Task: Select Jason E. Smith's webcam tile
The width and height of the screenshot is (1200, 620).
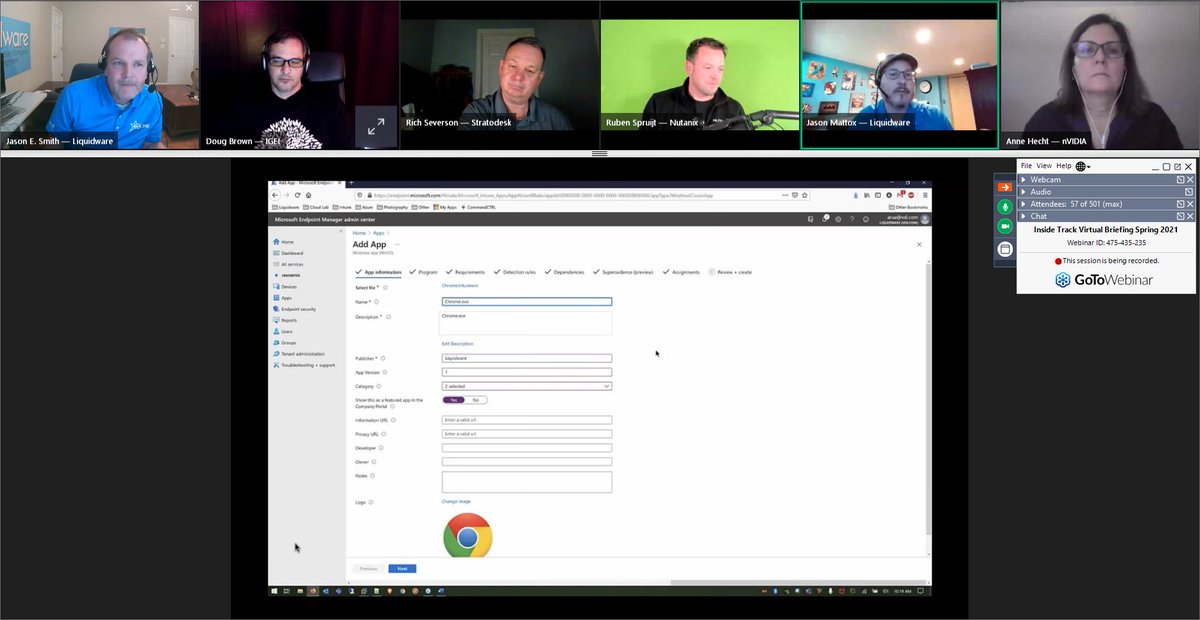Action: point(100,75)
